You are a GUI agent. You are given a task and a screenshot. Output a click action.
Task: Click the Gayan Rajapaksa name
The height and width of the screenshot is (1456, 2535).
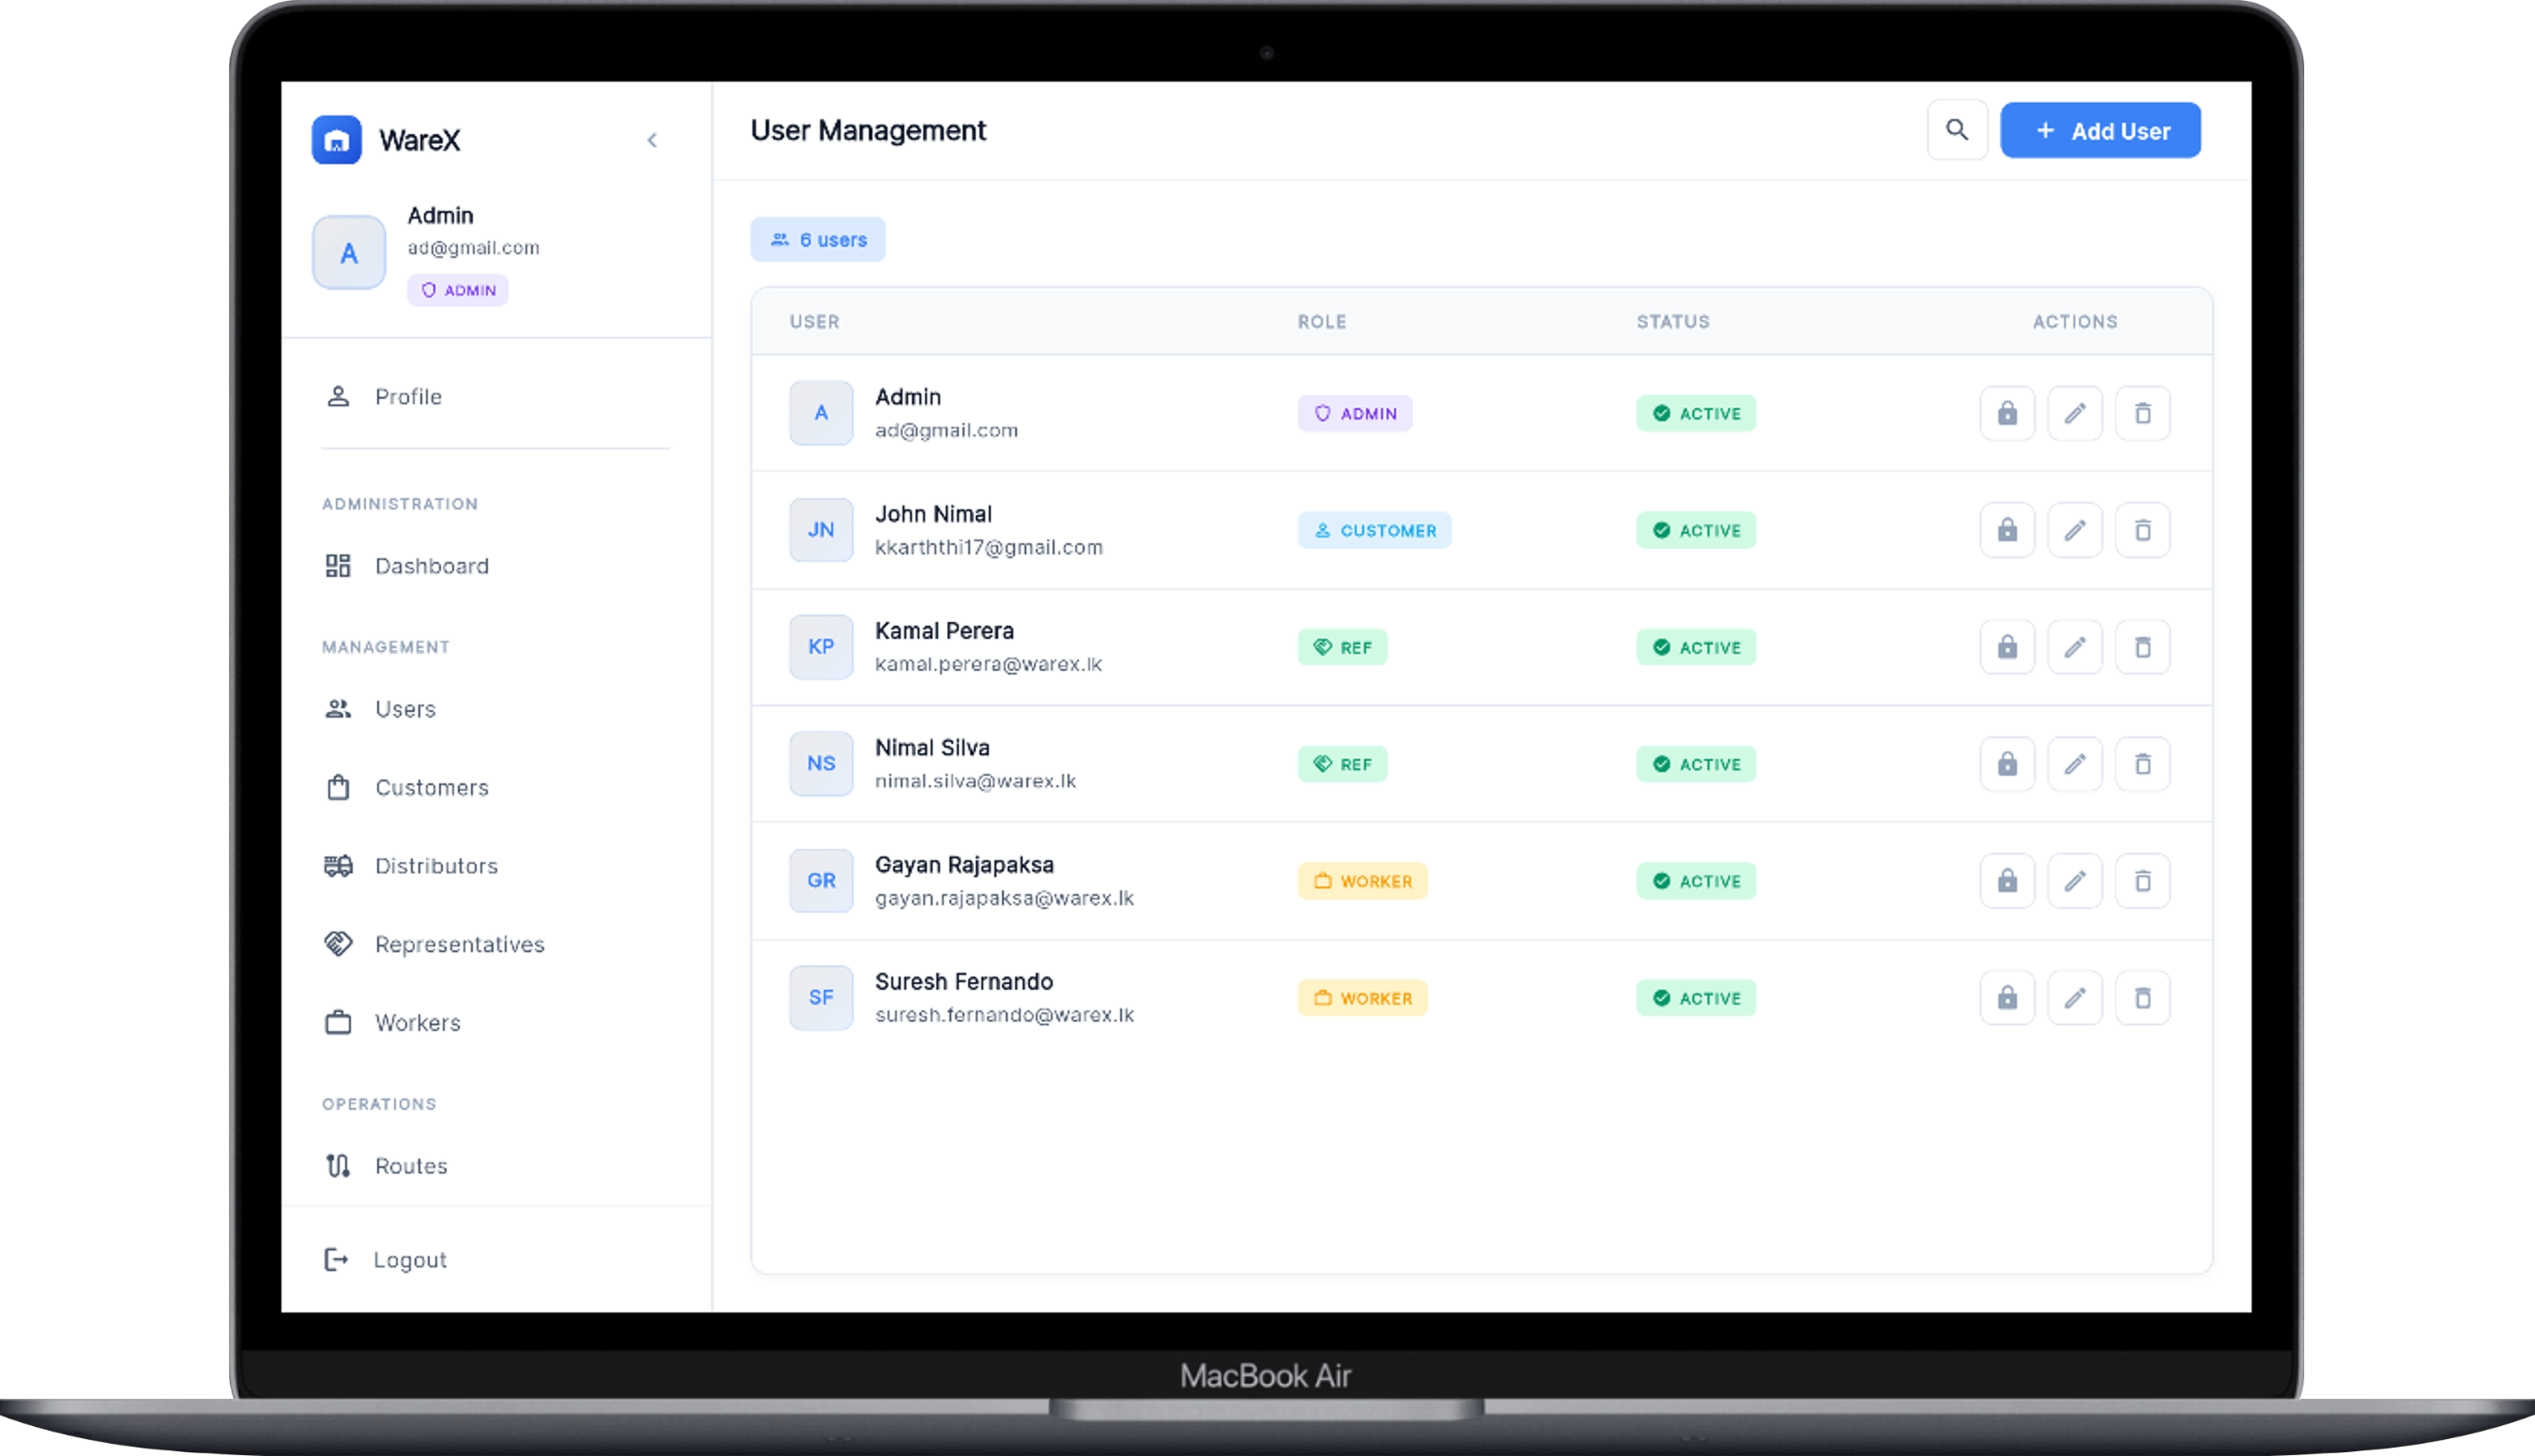click(964, 865)
